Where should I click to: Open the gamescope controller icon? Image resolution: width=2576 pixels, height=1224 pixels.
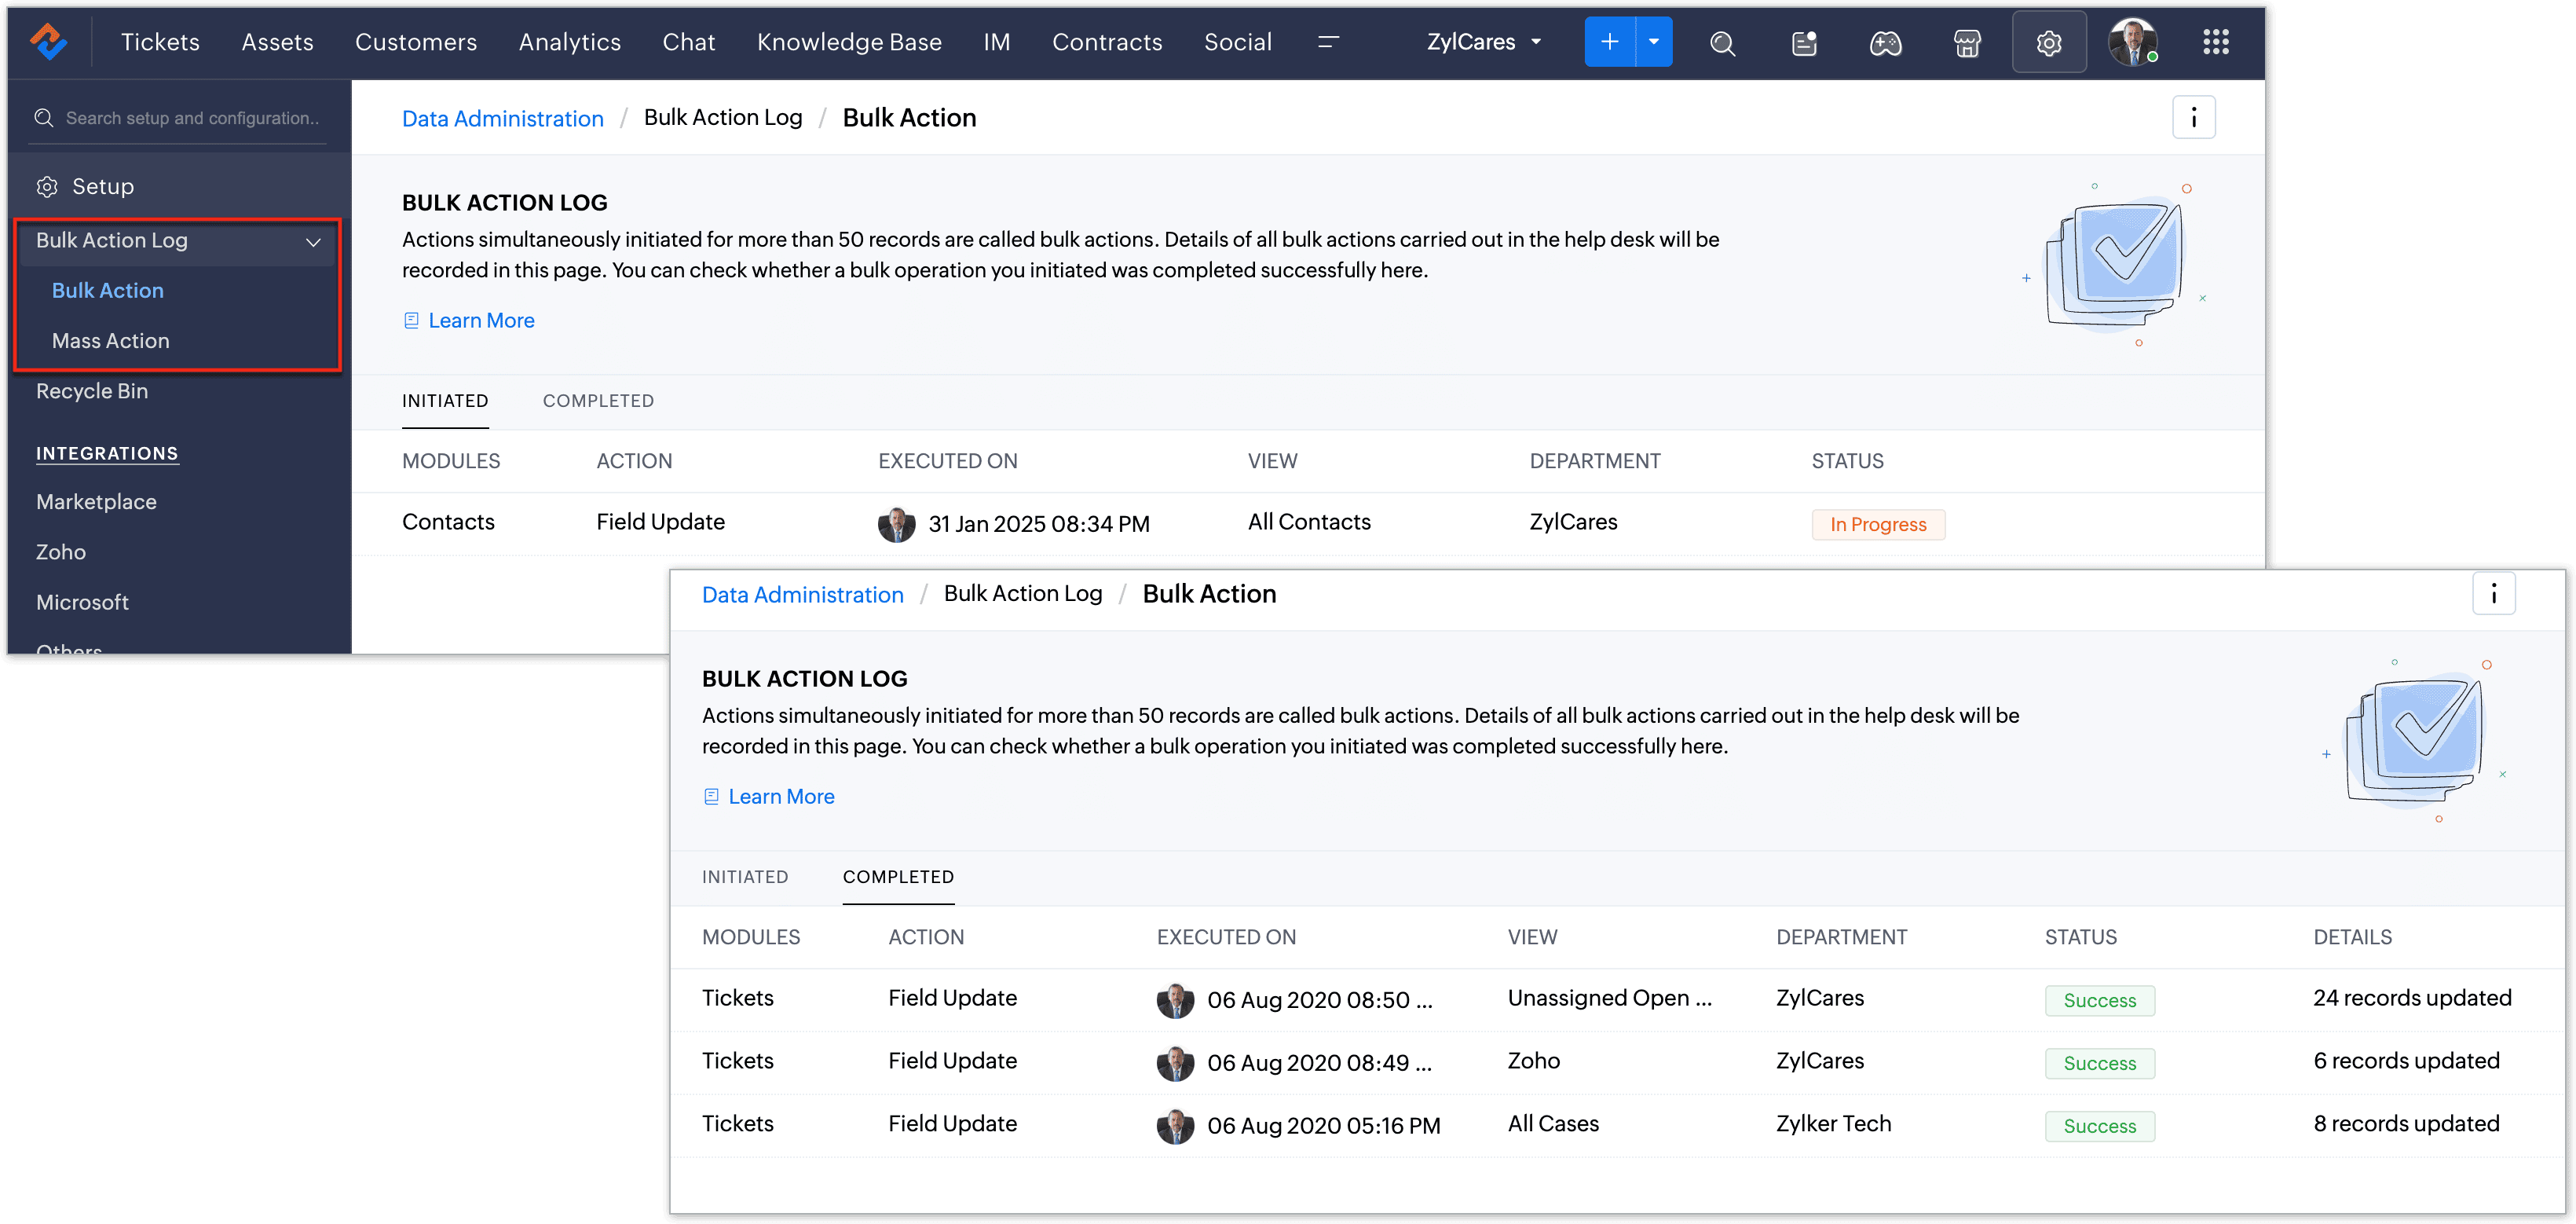click(x=1885, y=43)
